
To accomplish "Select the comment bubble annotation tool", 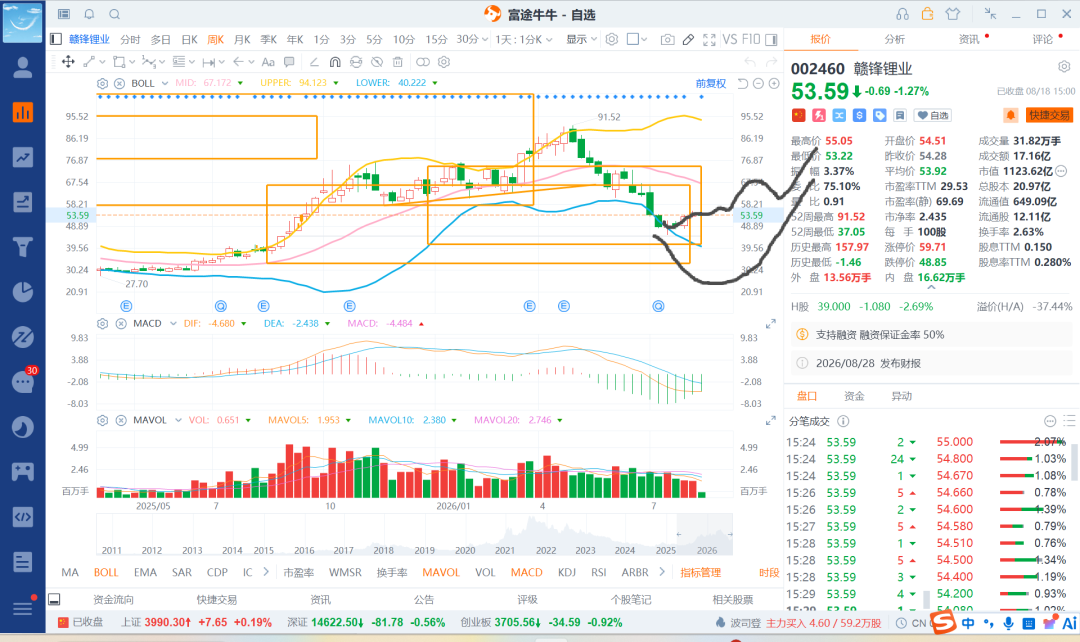I will [289, 62].
